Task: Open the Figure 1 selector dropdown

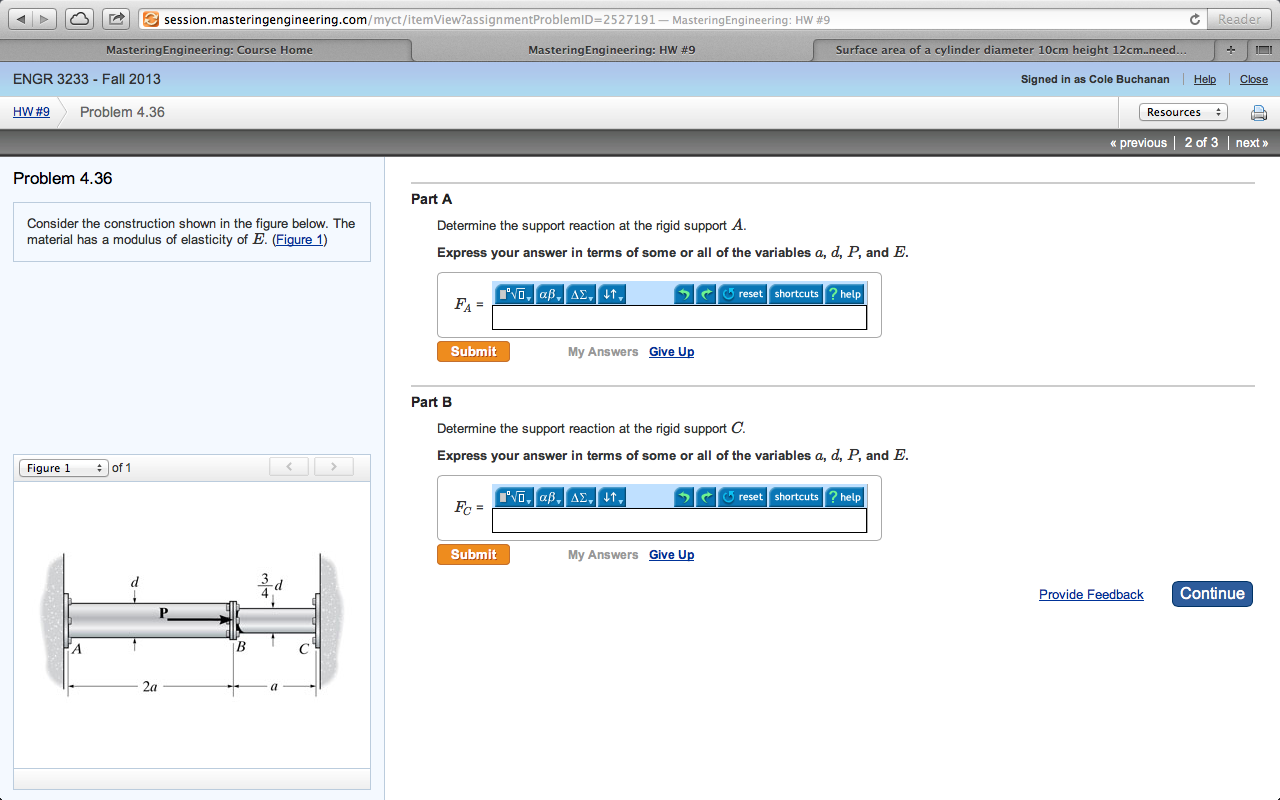Action: tap(63, 468)
